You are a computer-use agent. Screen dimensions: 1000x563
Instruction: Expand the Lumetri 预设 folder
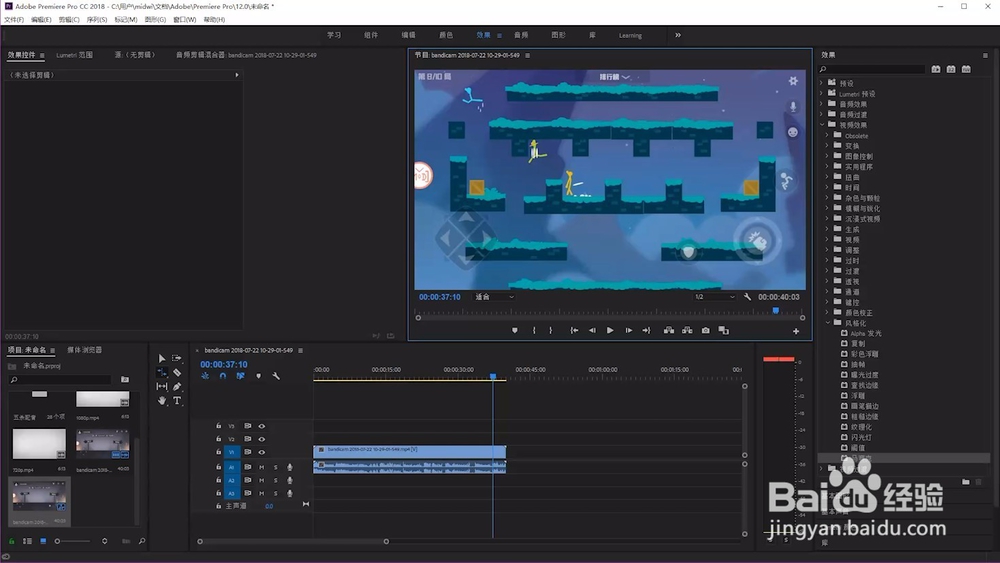tap(821, 94)
